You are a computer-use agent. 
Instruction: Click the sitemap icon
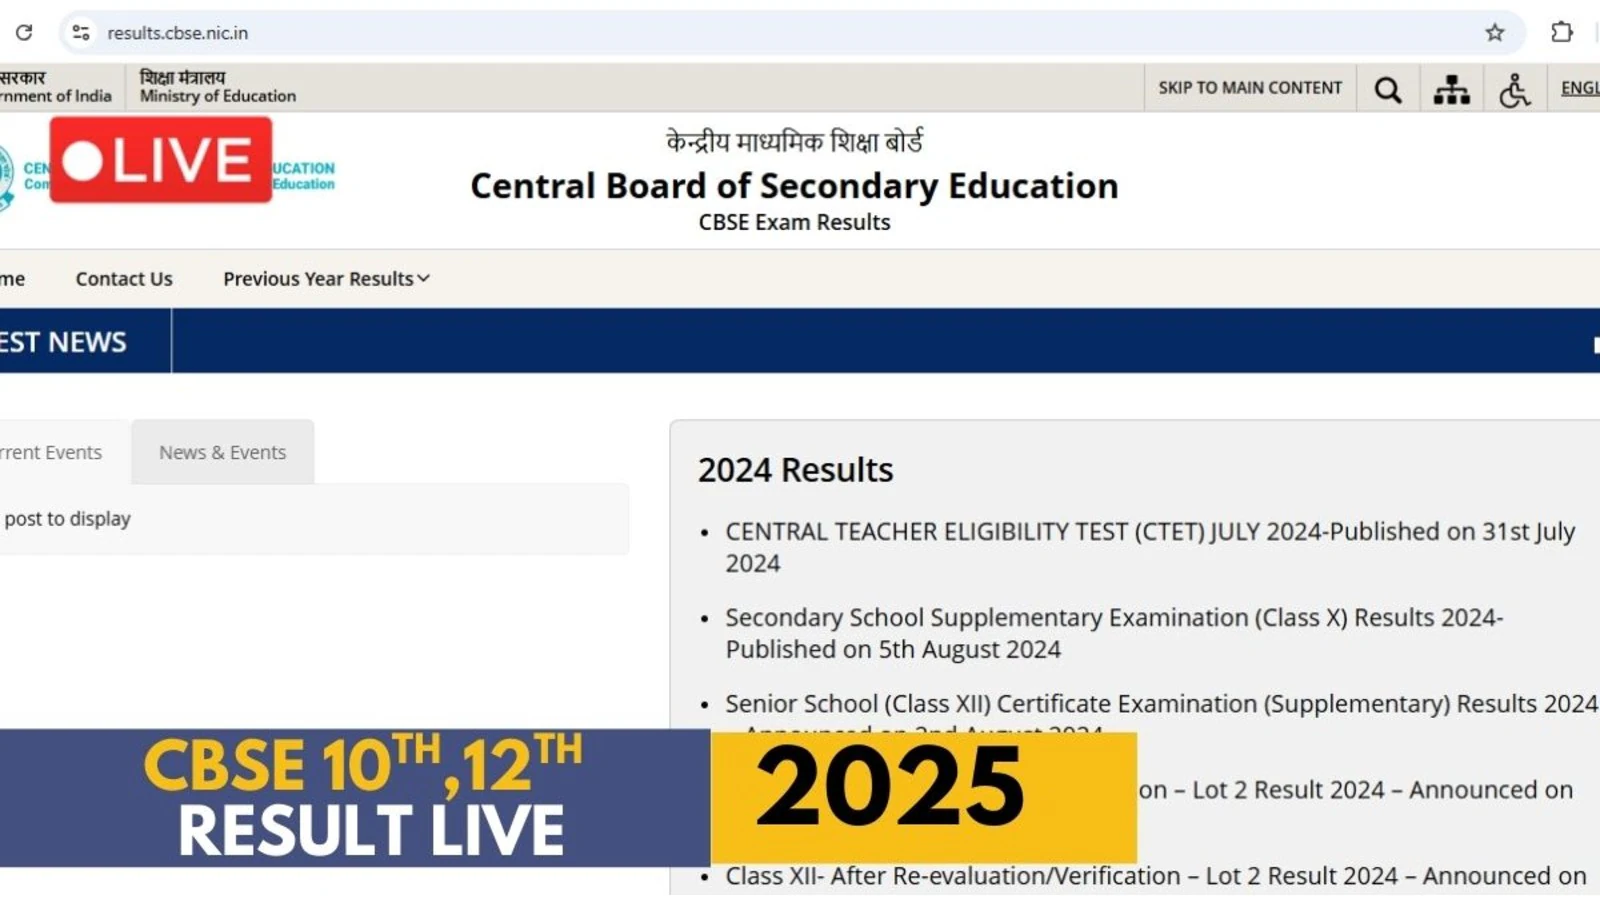1451,88
